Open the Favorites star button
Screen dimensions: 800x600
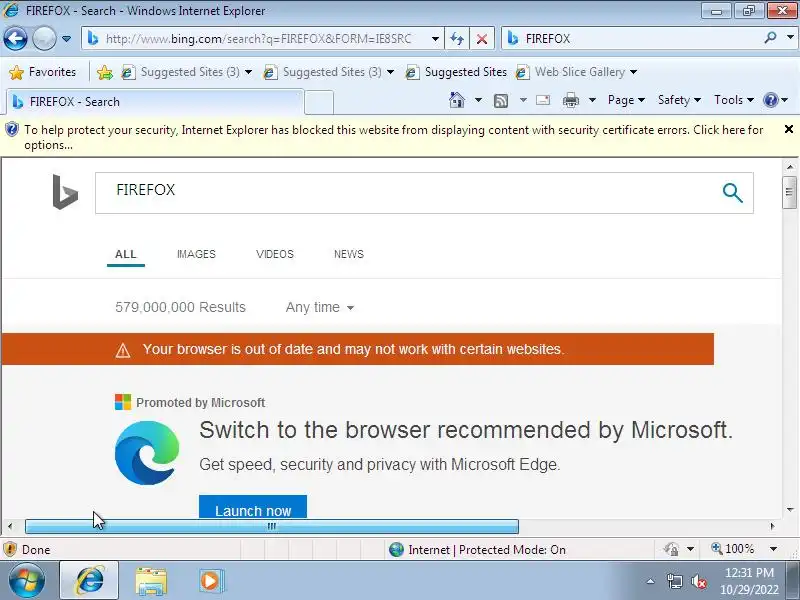point(42,72)
